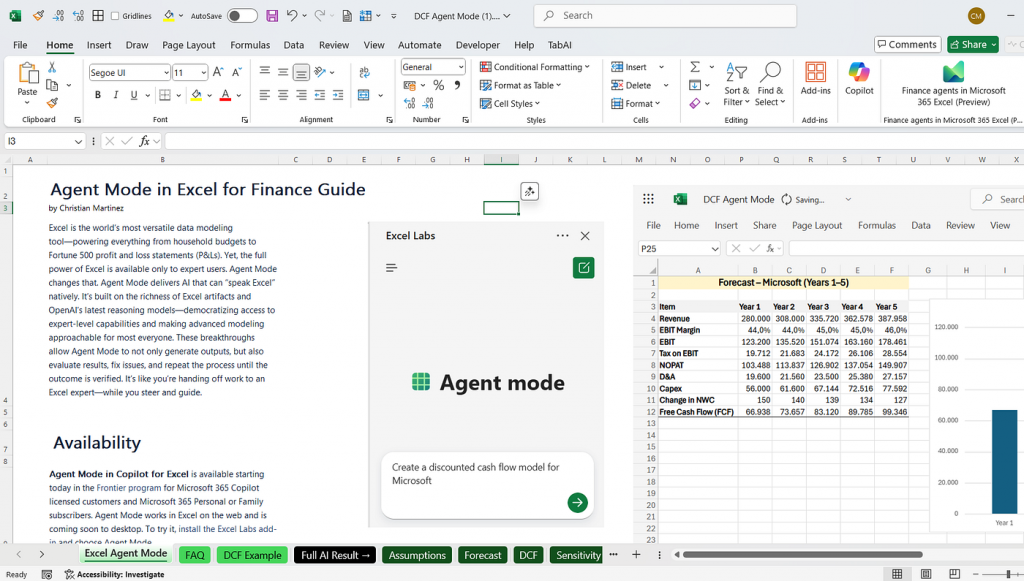The image size is (1024, 581).
Task: Click the Cut scissors icon
Action: [x=52, y=67]
